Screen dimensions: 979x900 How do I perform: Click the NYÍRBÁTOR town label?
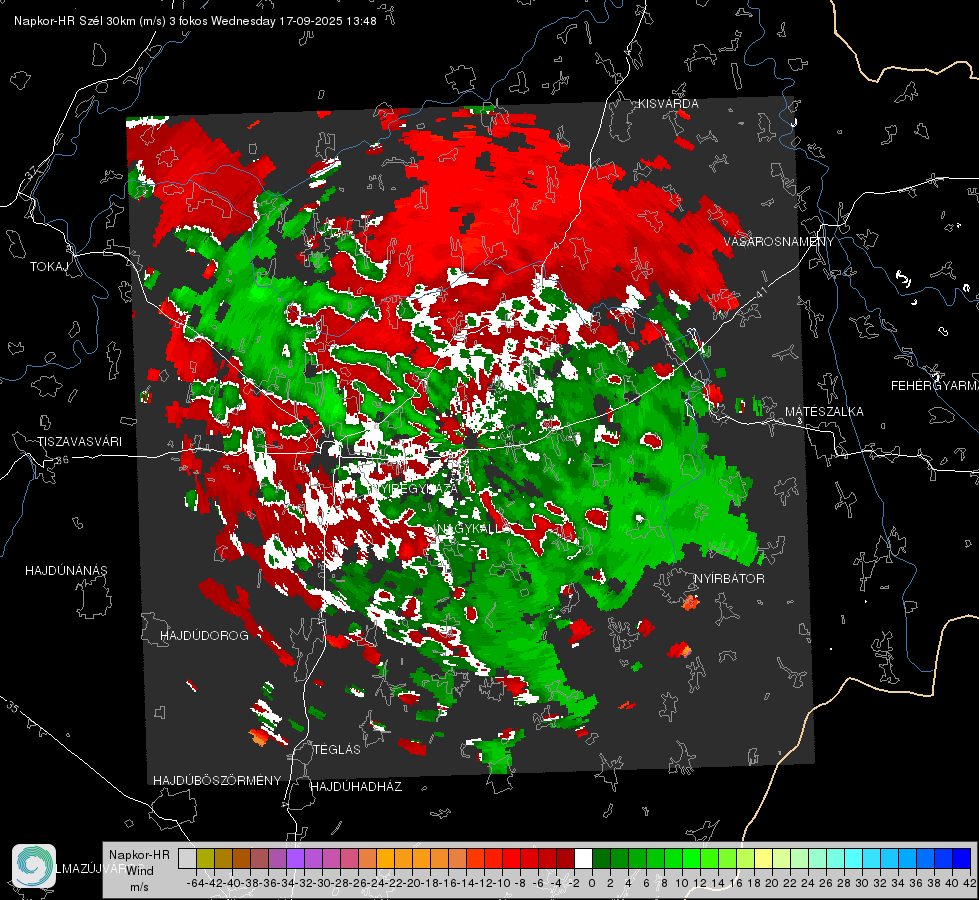click(x=729, y=579)
